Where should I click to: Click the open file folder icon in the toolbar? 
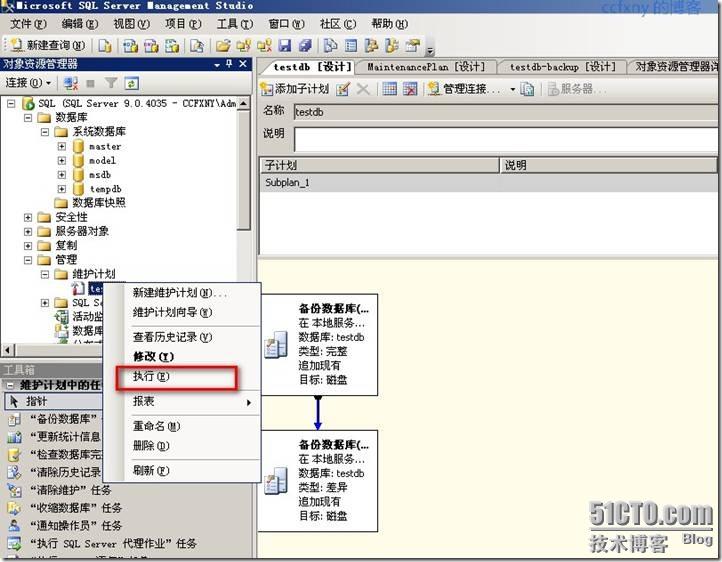223,46
